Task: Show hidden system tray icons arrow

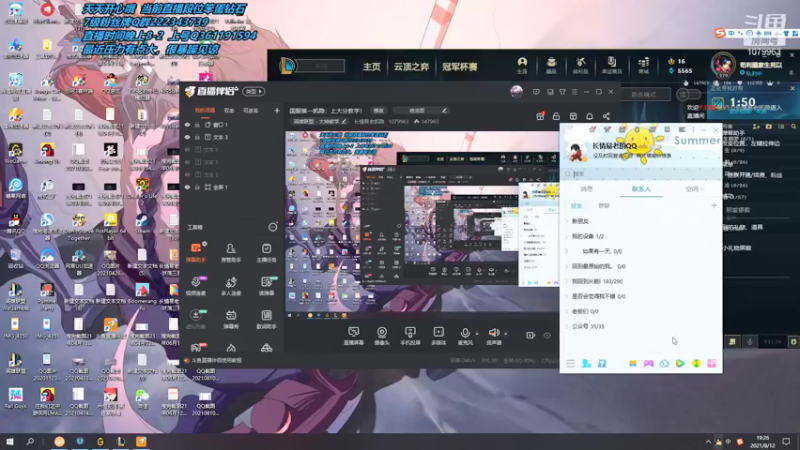Action: (708, 442)
